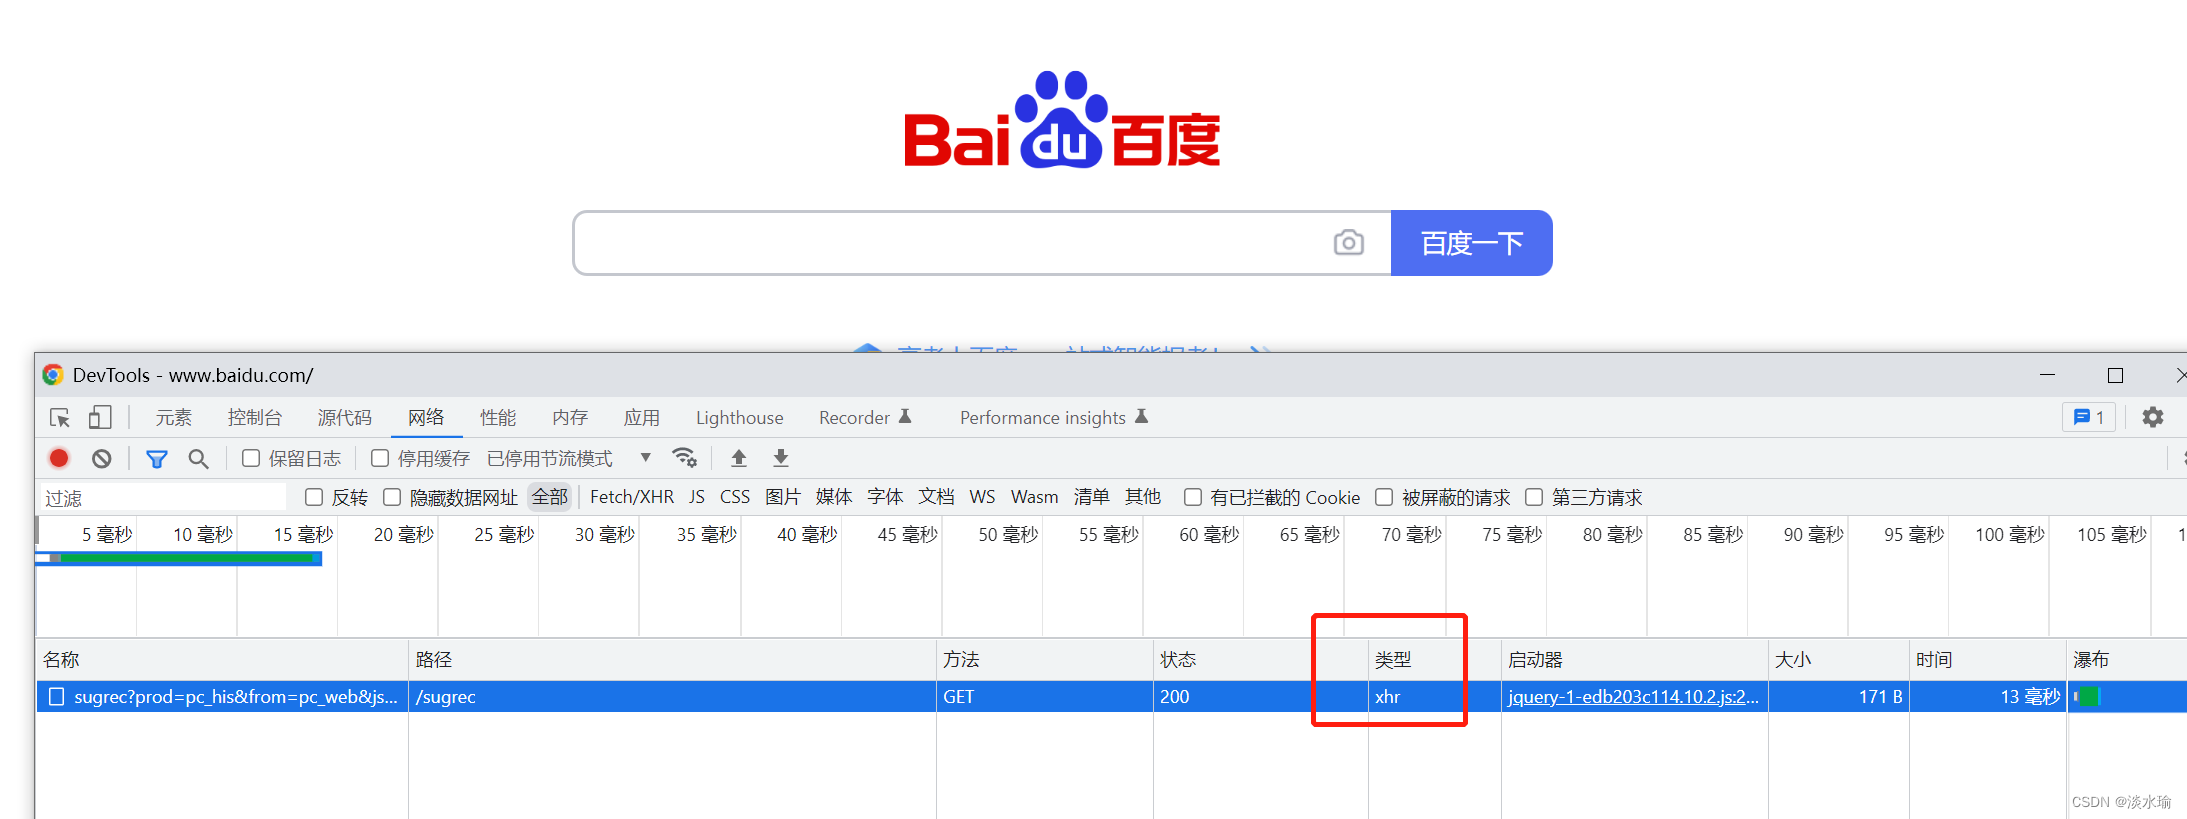This screenshot has width=2187, height=819.
Task: Filter requests by CSS
Action: click(735, 497)
